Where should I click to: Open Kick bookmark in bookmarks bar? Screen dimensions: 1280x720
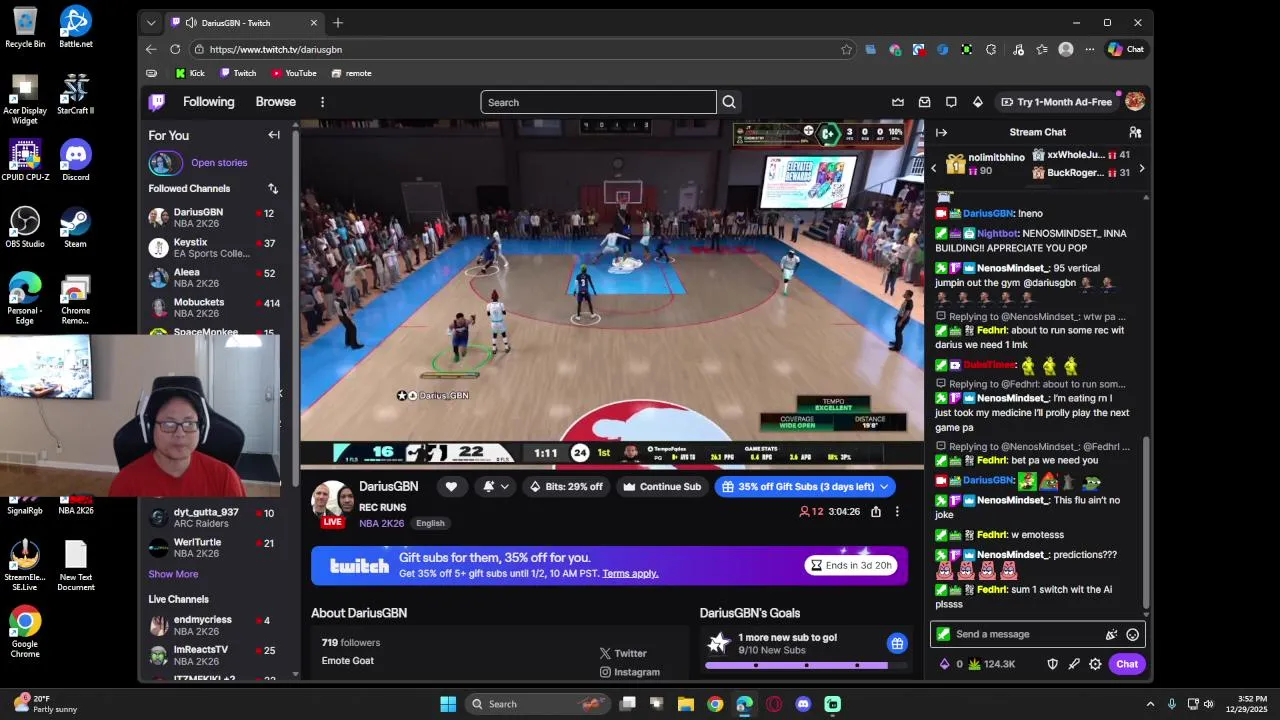click(x=190, y=73)
